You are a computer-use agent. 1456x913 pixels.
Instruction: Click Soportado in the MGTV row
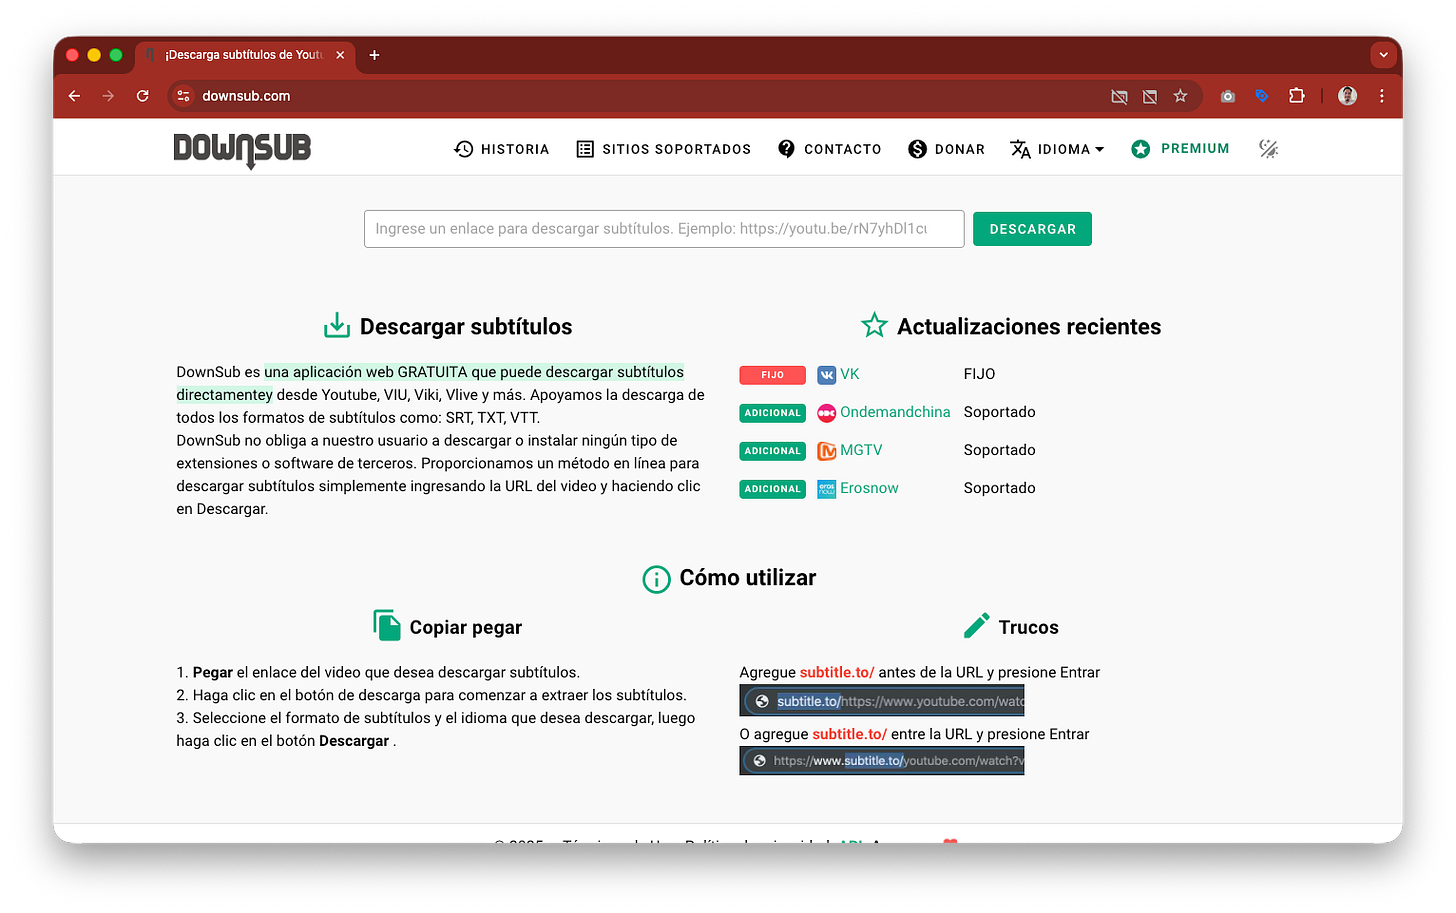[x=999, y=450]
